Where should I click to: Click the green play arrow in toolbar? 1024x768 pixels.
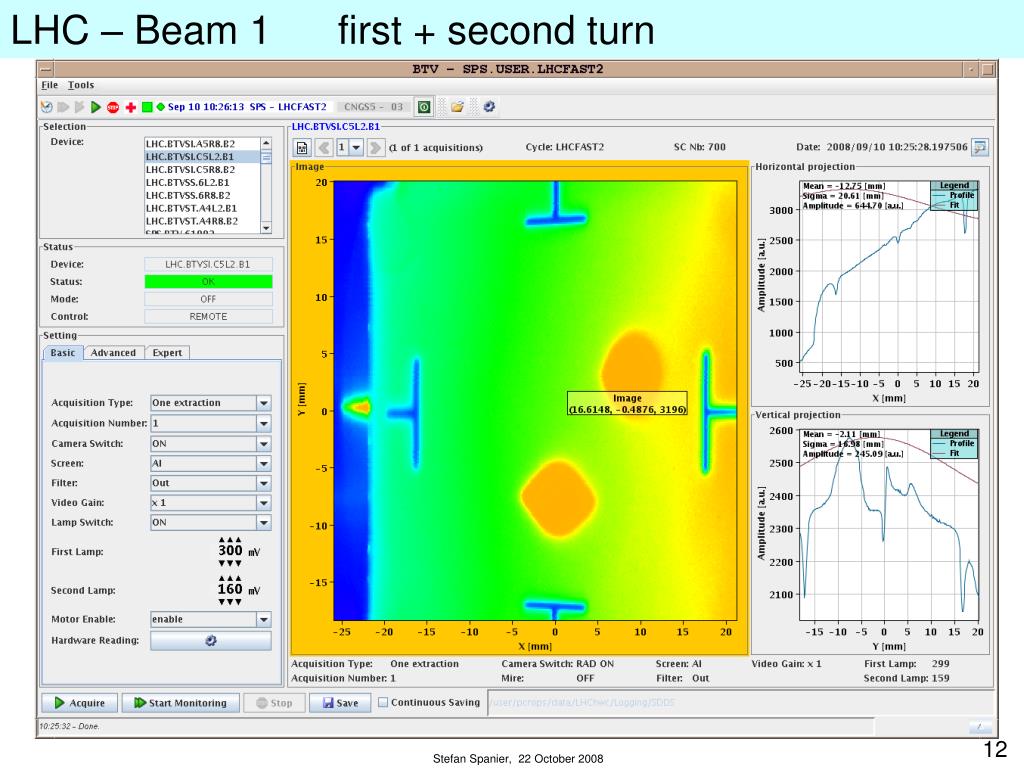click(x=96, y=106)
